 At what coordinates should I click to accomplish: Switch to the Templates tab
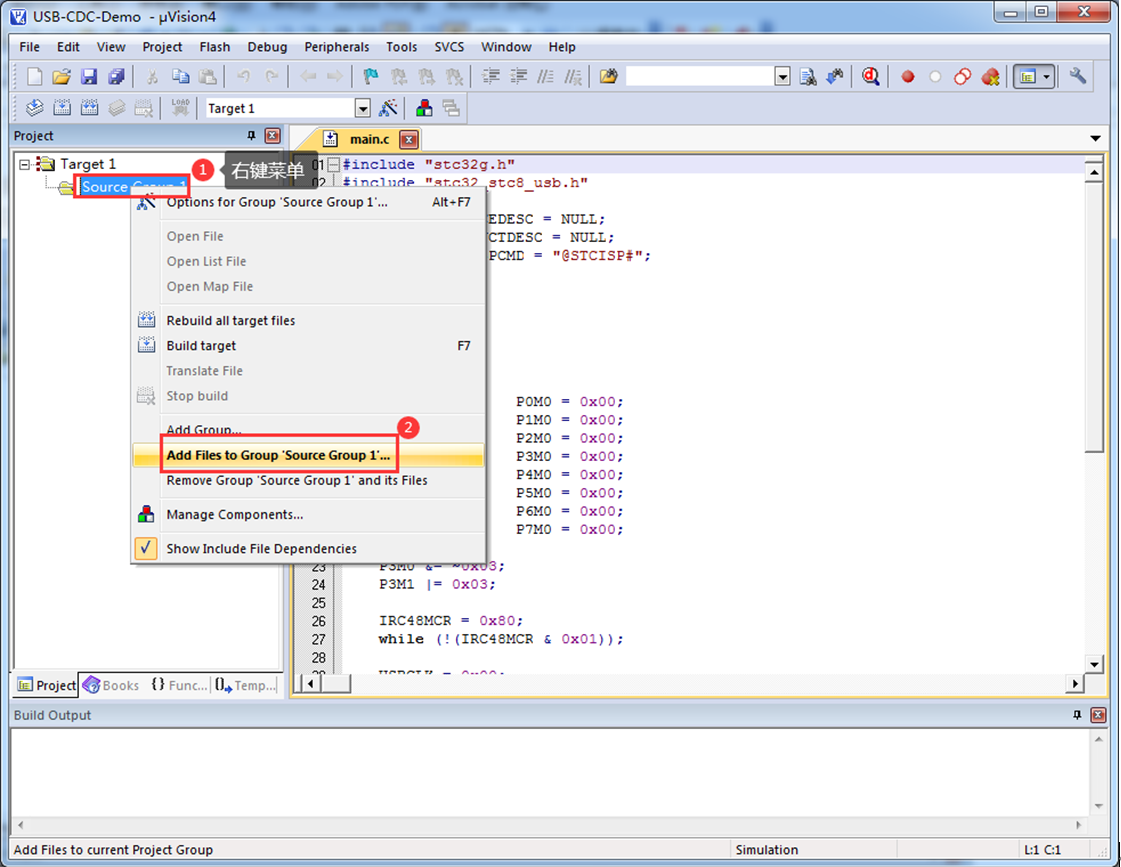pos(245,685)
